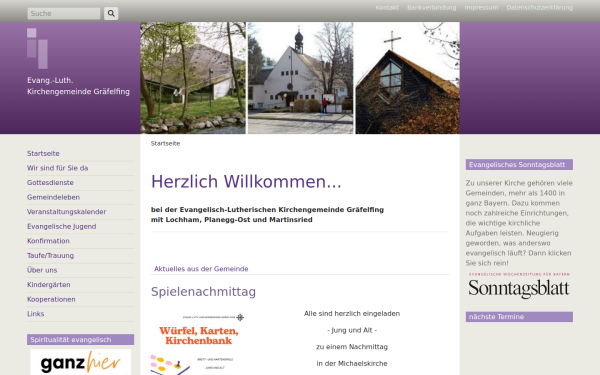Open the Kontakt link
The width and height of the screenshot is (600, 375).
coord(387,8)
